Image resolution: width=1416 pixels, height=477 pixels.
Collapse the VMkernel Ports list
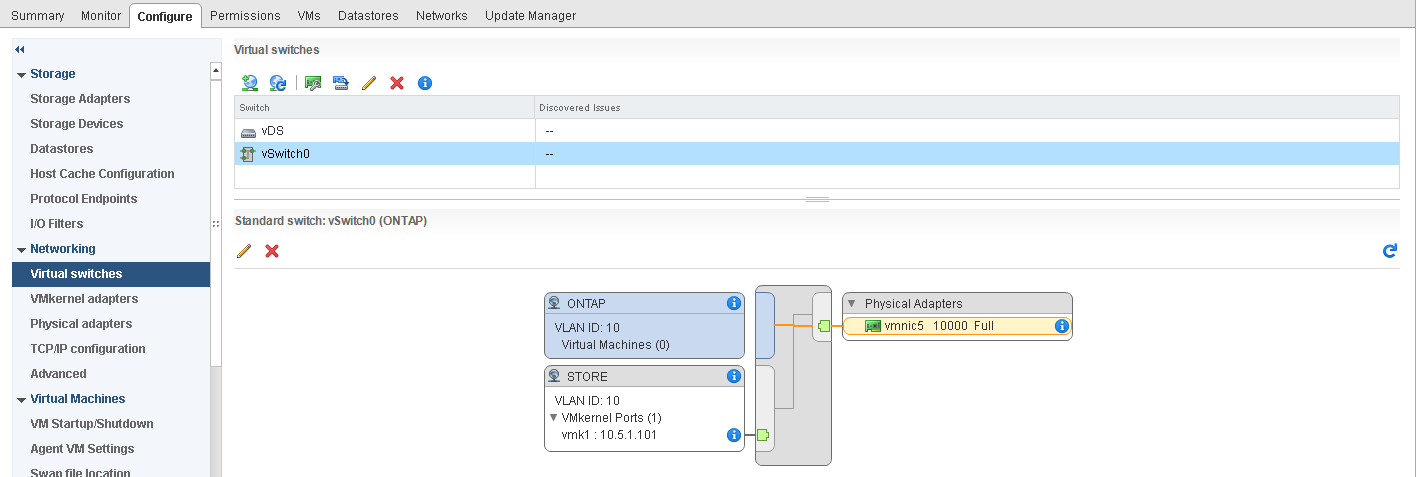point(554,418)
